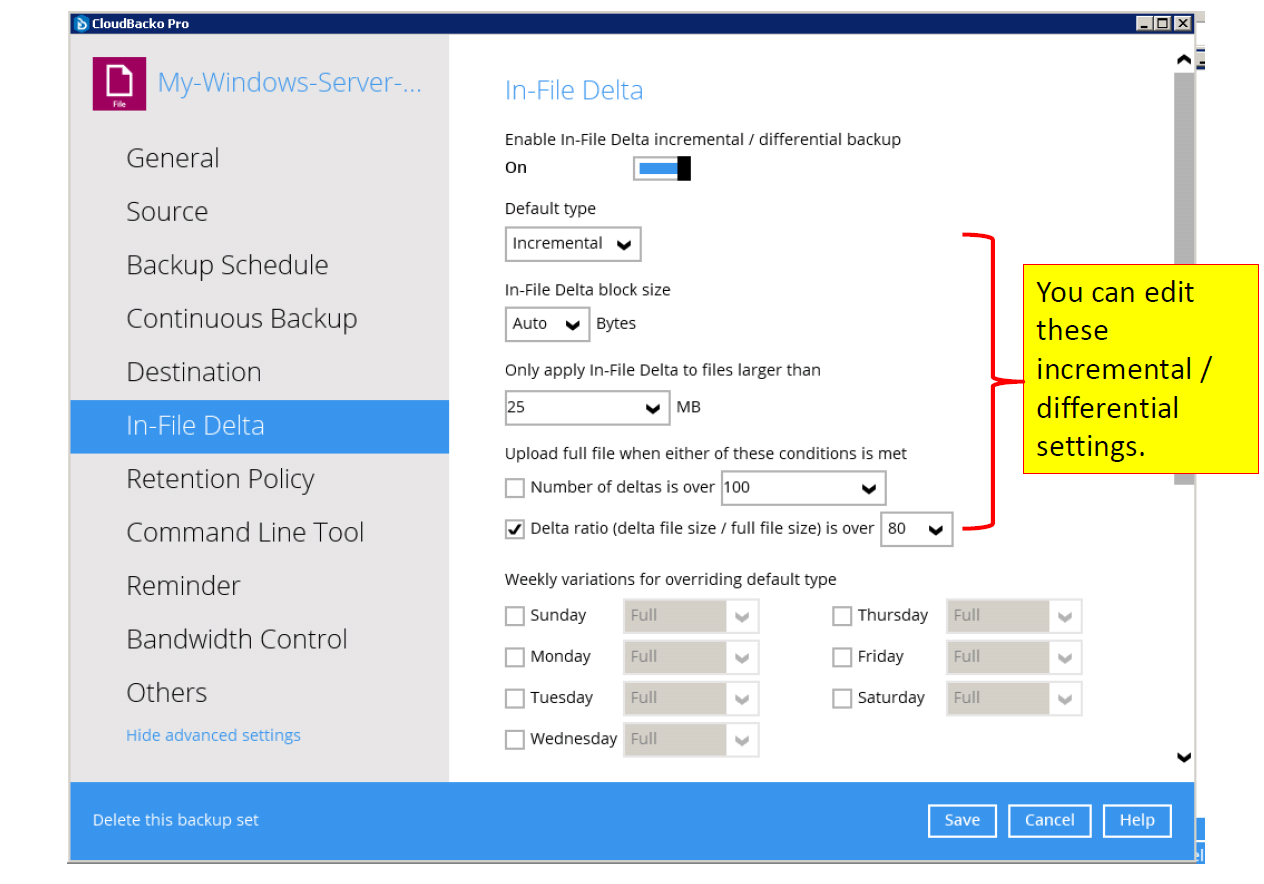Viewport: 1264px width, 884px height.
Task: Select the In-File Delta sidebar item
Action: (260, 426)
